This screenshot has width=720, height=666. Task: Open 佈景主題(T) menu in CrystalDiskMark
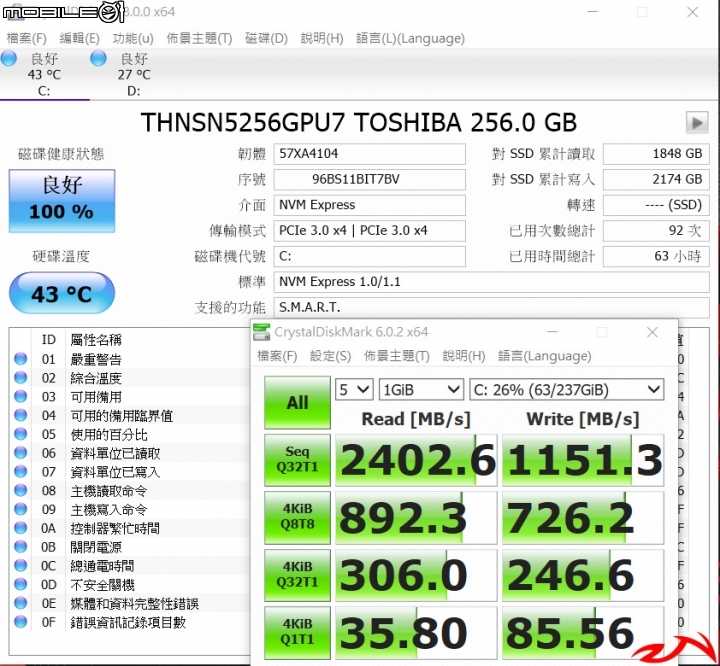tap(397, 356)
